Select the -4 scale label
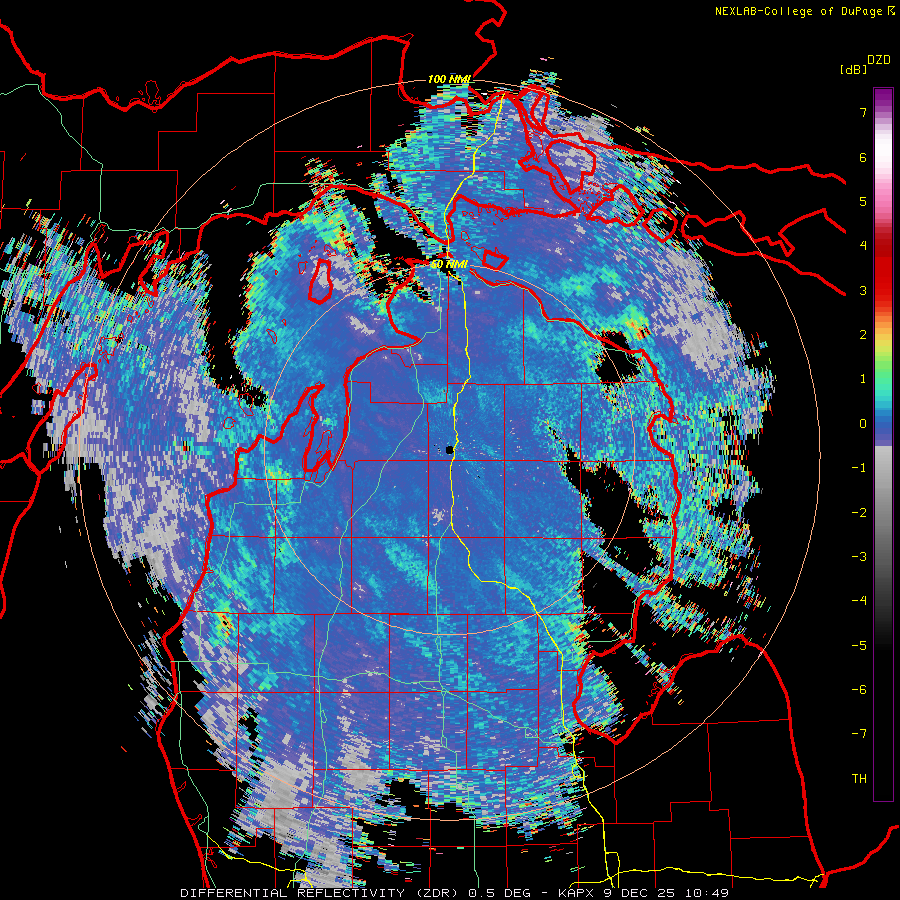This screenshot has height=900, width=900. [x=859, y=601]
